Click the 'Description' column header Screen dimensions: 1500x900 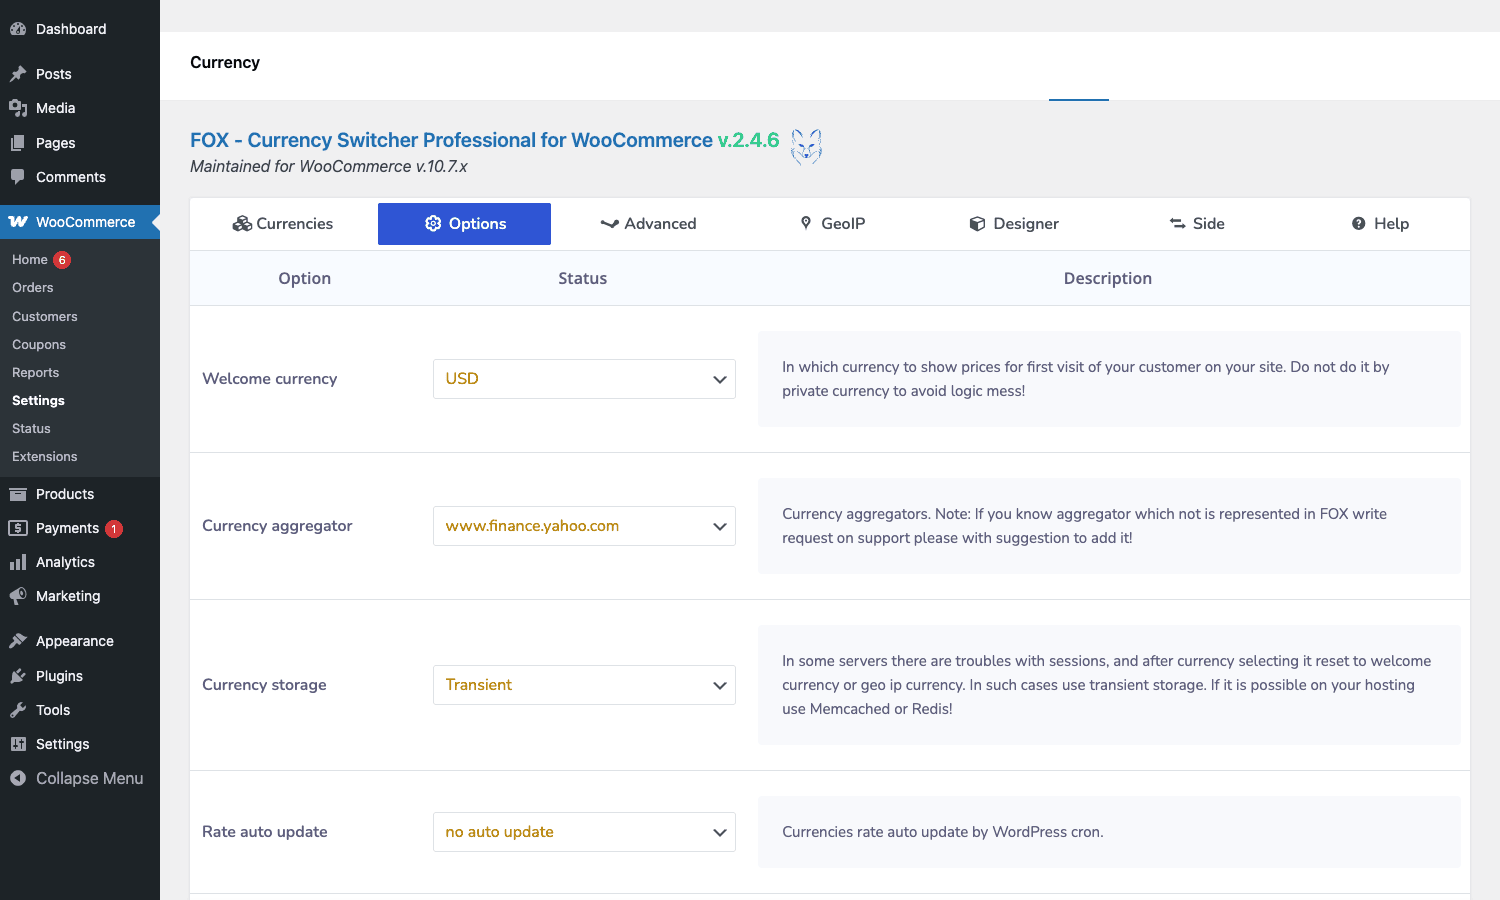tap(1108, 278)
